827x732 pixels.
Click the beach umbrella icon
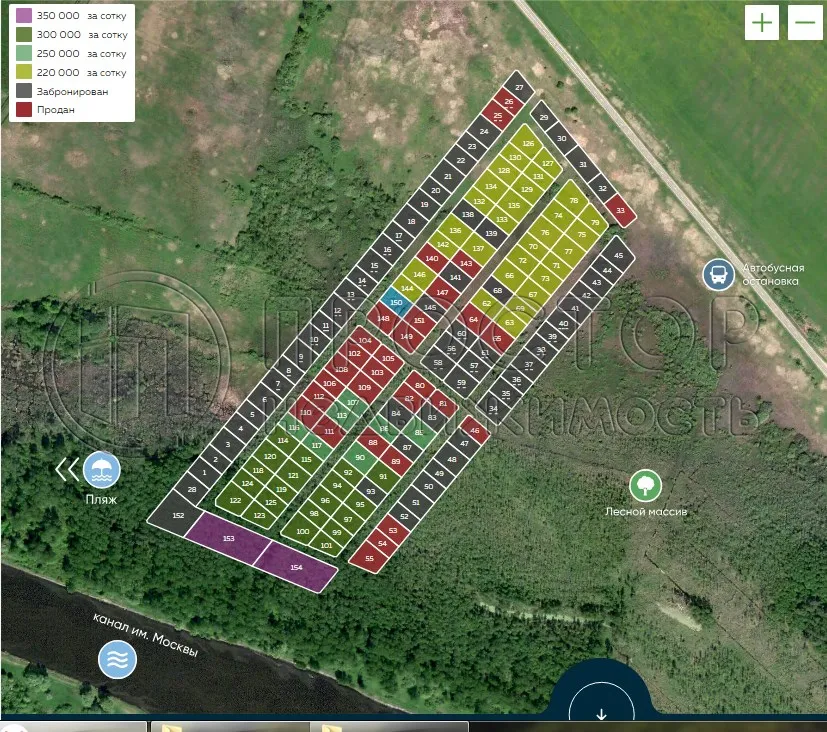tap(101, 468)
